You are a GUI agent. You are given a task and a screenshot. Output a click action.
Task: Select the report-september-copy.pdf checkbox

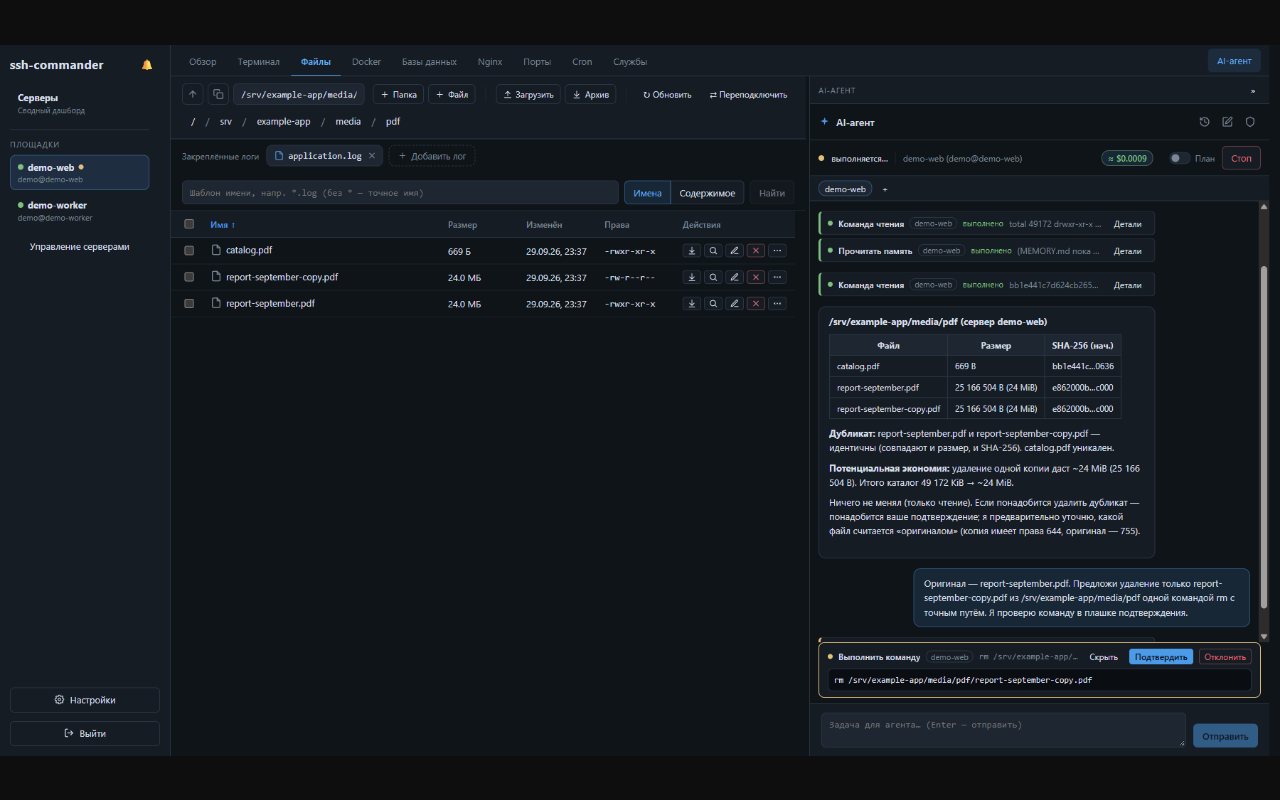tap(189, 277)
